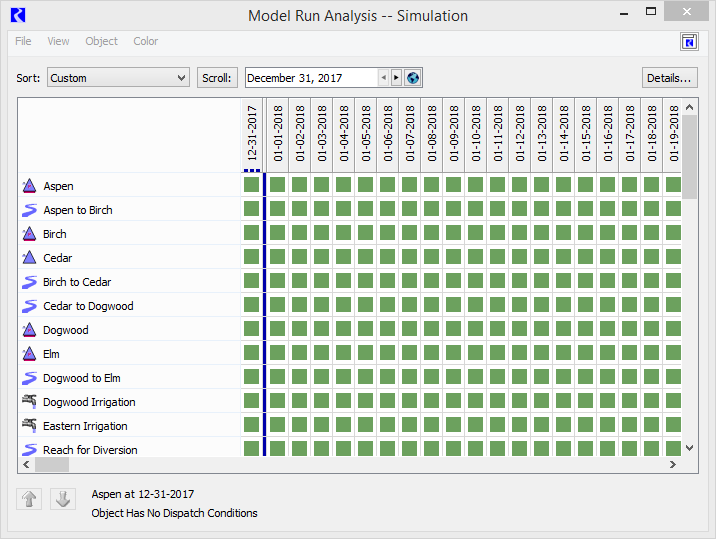716x539 pixels.
Task: Click the Dogwood Irrigation water user icon
Action: click(x=29, y=402)
